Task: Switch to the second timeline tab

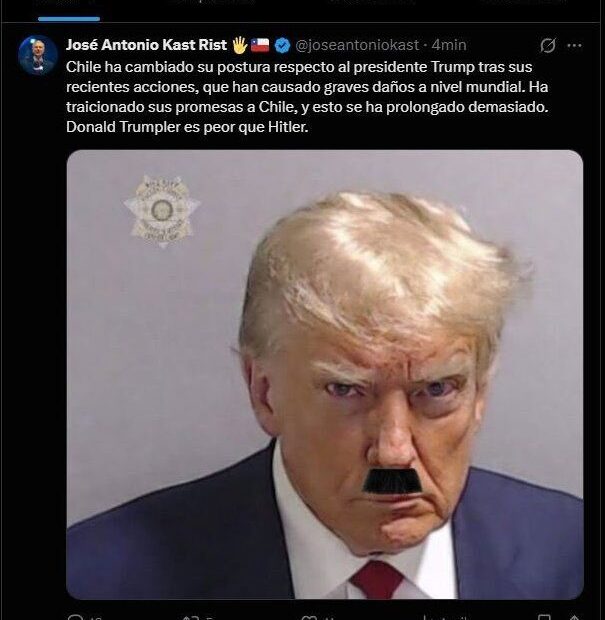Action: 214,3
